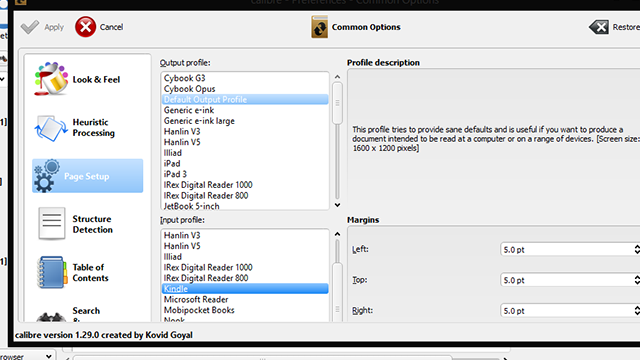Viewport: 640px width, 360px height.
Task: Click the Right margin value field
Action: click(567, 311)
